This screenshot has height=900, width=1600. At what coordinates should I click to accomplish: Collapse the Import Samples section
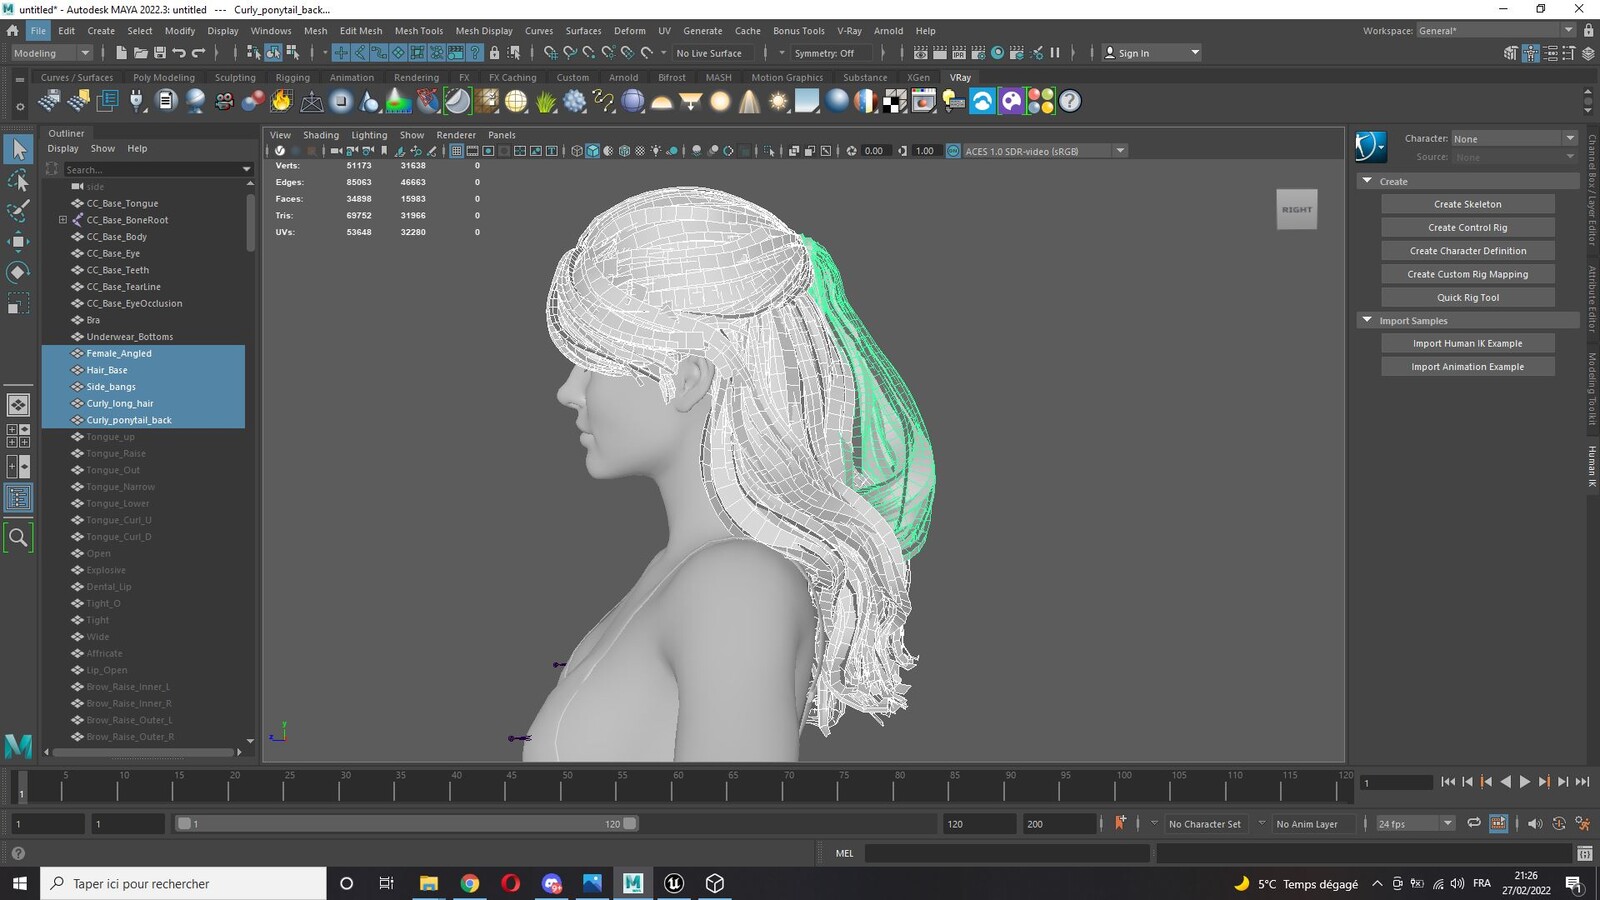click(1367, 320)
